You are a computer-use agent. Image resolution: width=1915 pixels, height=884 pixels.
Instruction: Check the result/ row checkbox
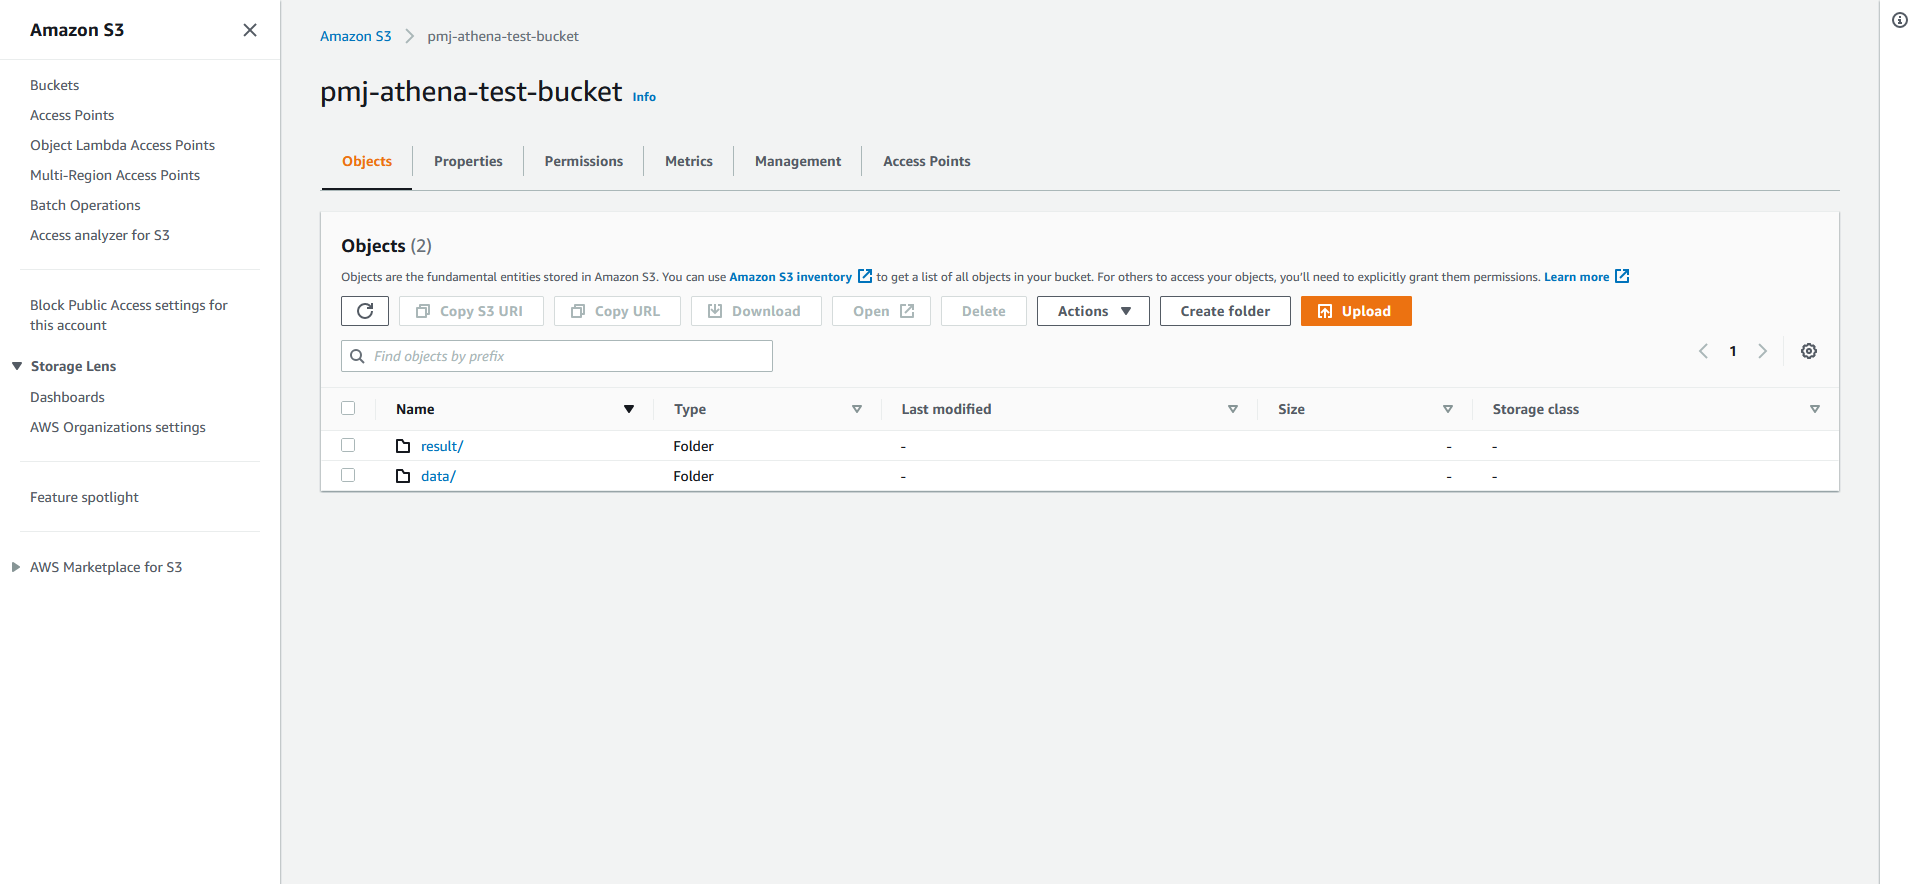[348, 445]
